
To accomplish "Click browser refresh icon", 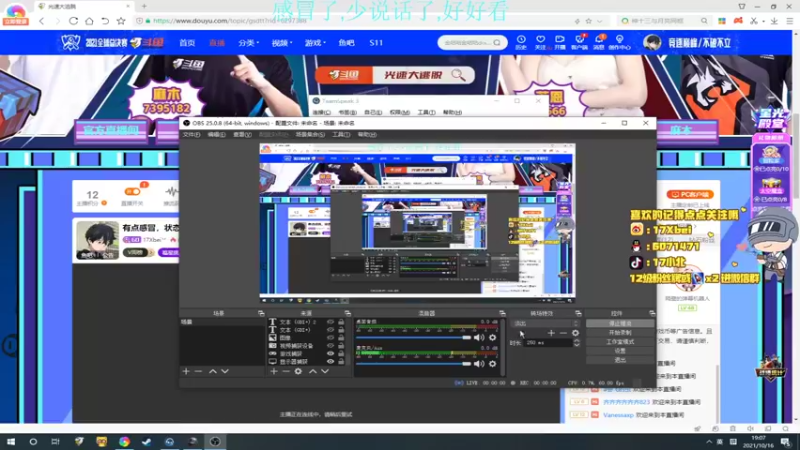I will point(73,21).
